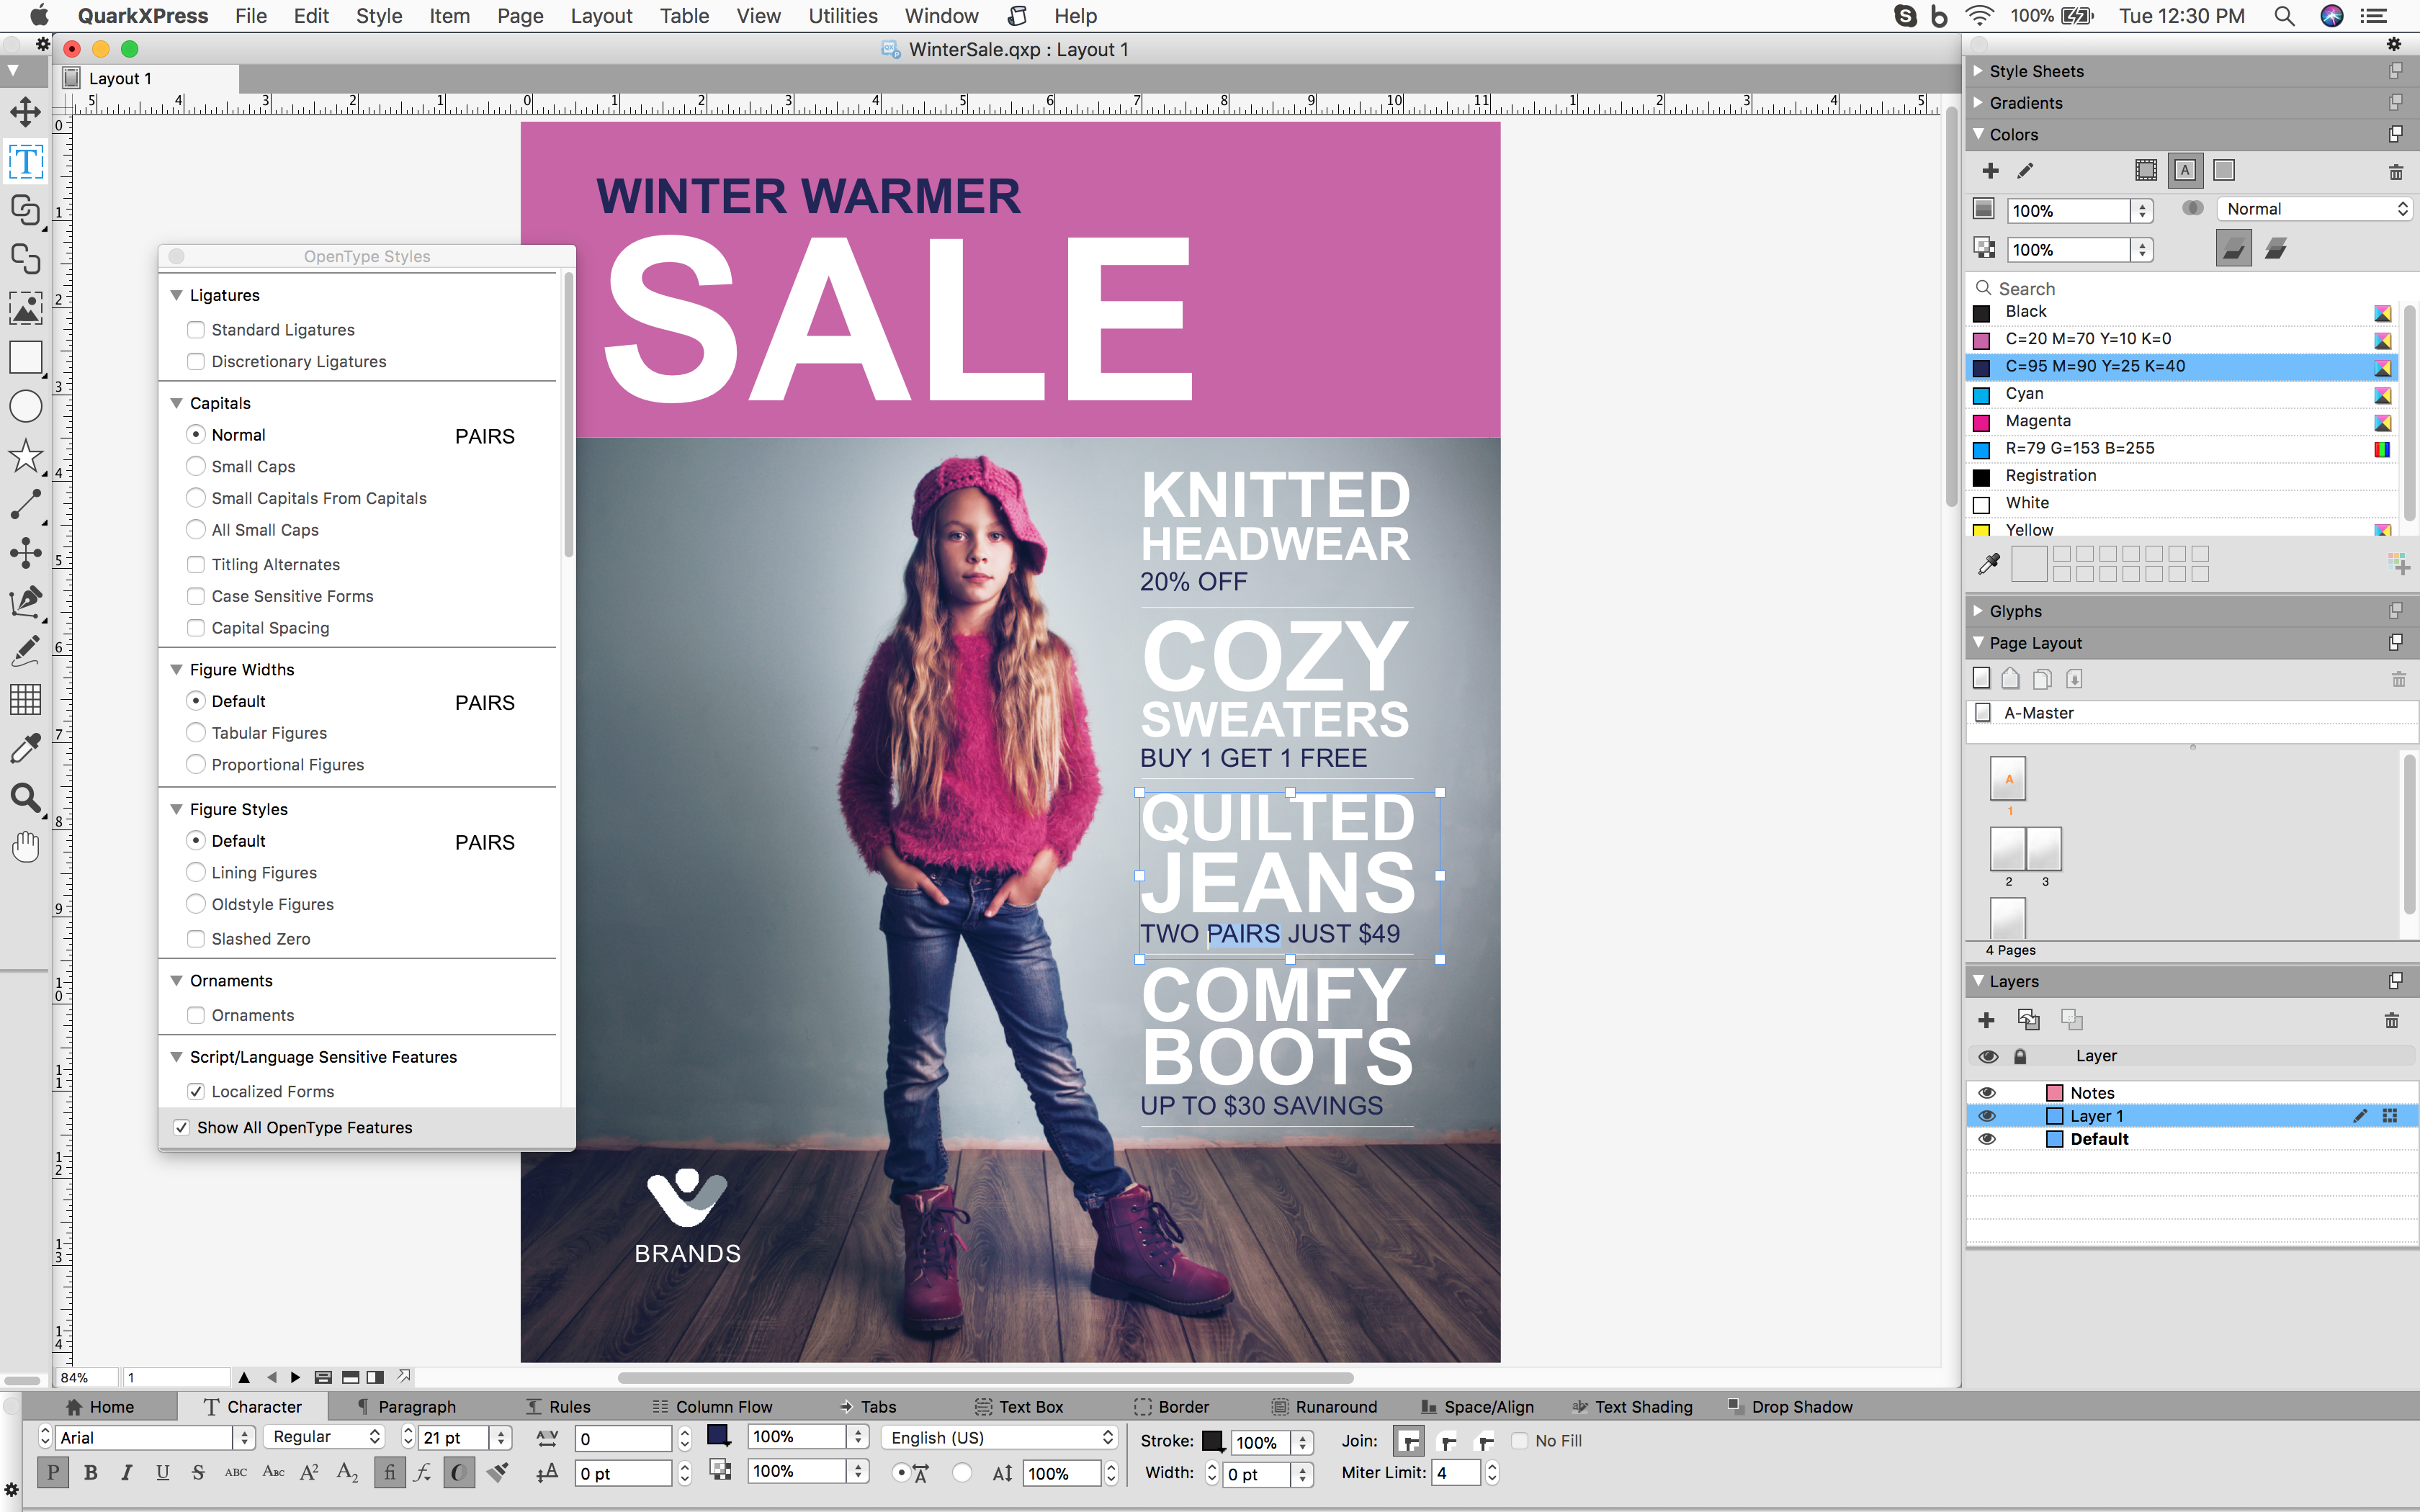Select Tabular Figures radio button
The width and height of the screenshot is (2420, 1512).
click(x=195, y=732)
